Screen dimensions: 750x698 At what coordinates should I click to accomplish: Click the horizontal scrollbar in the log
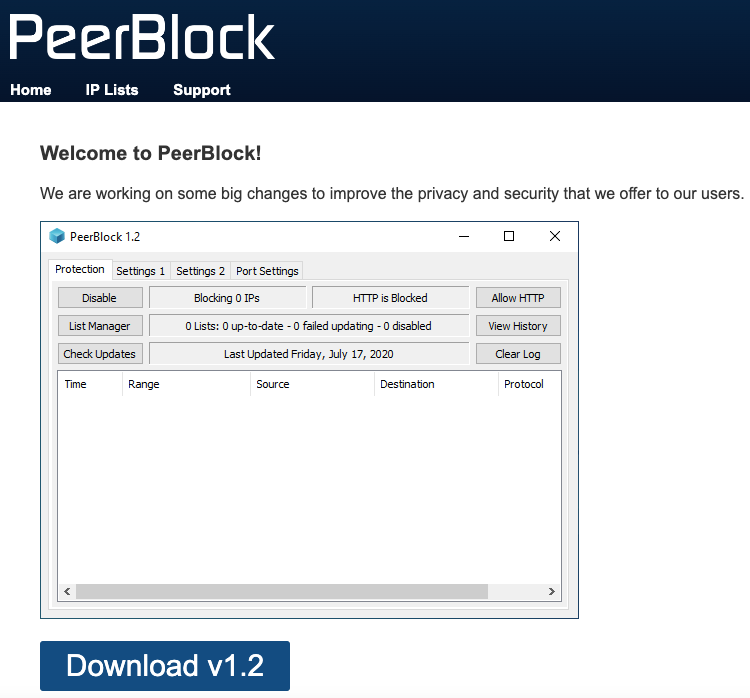pos(282,591)
